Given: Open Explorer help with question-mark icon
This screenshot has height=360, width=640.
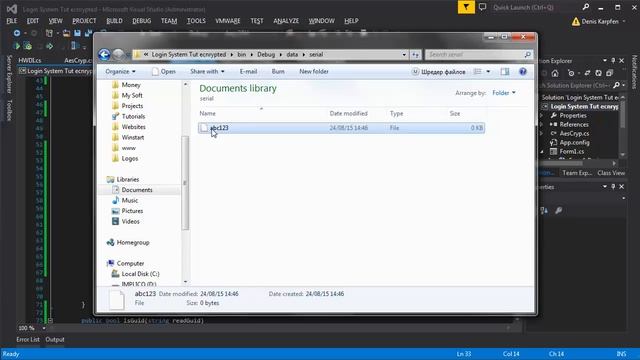Looking at the screenshot, I should tap(523, 71).
